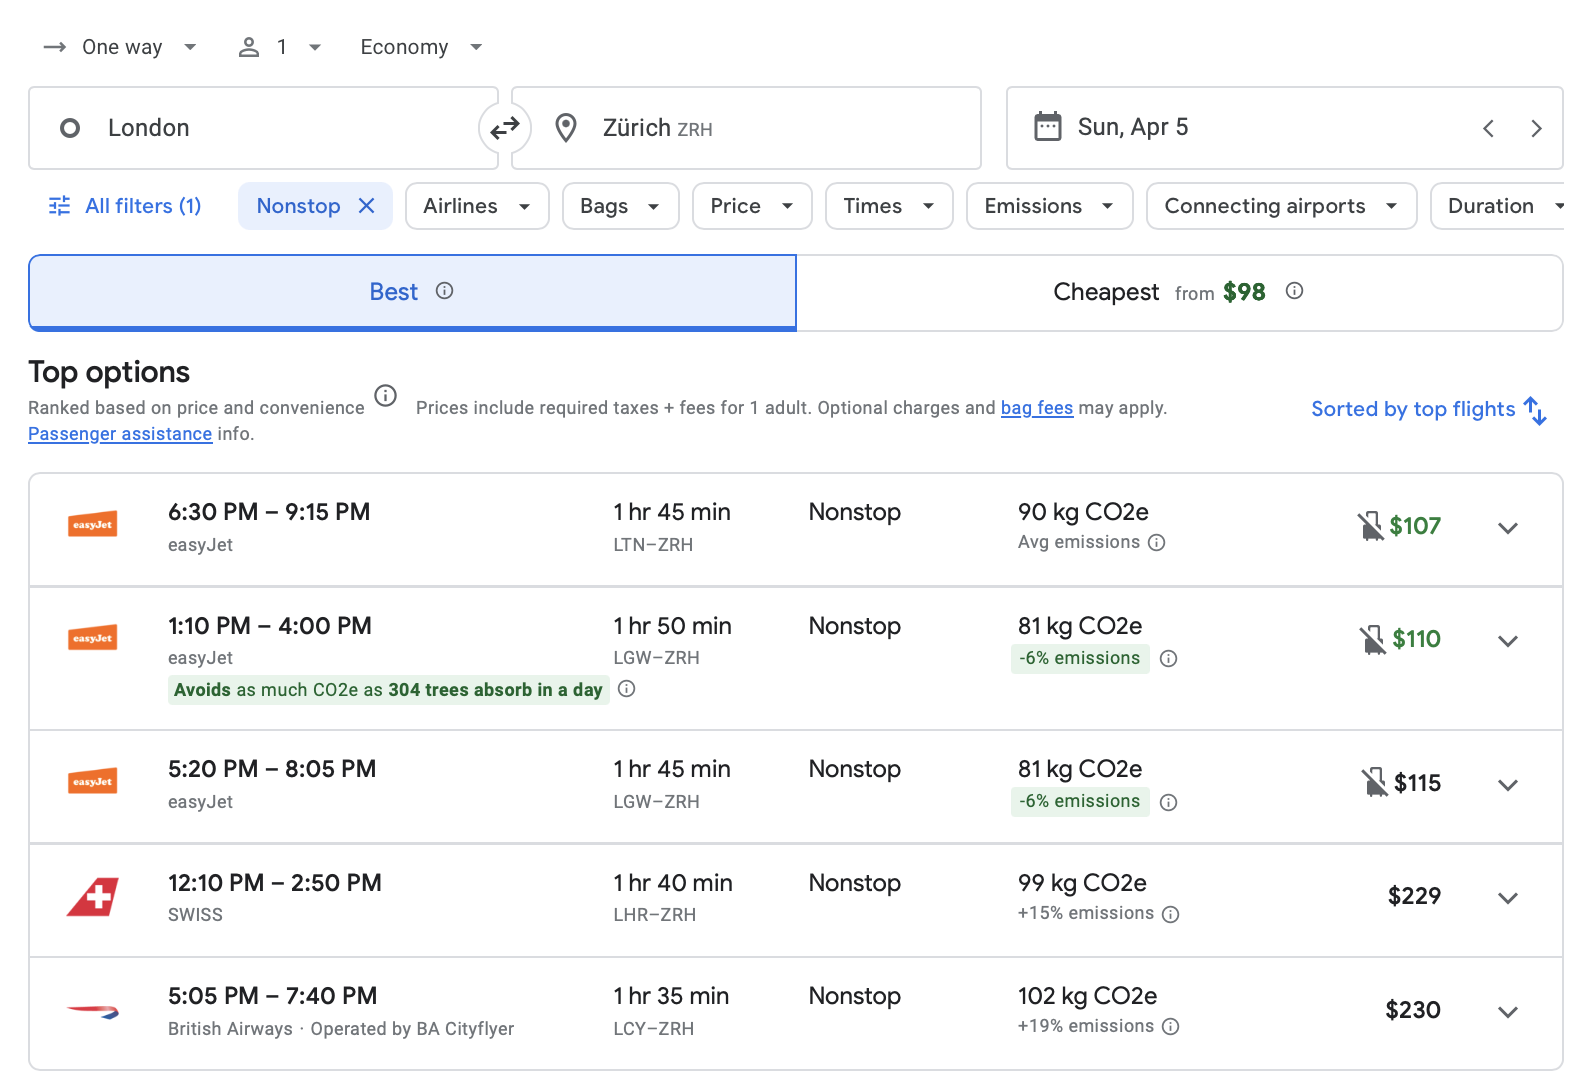Open Avg emissions info for 90 kg flight
Screen dimensions: 1592x1088
1157,543
